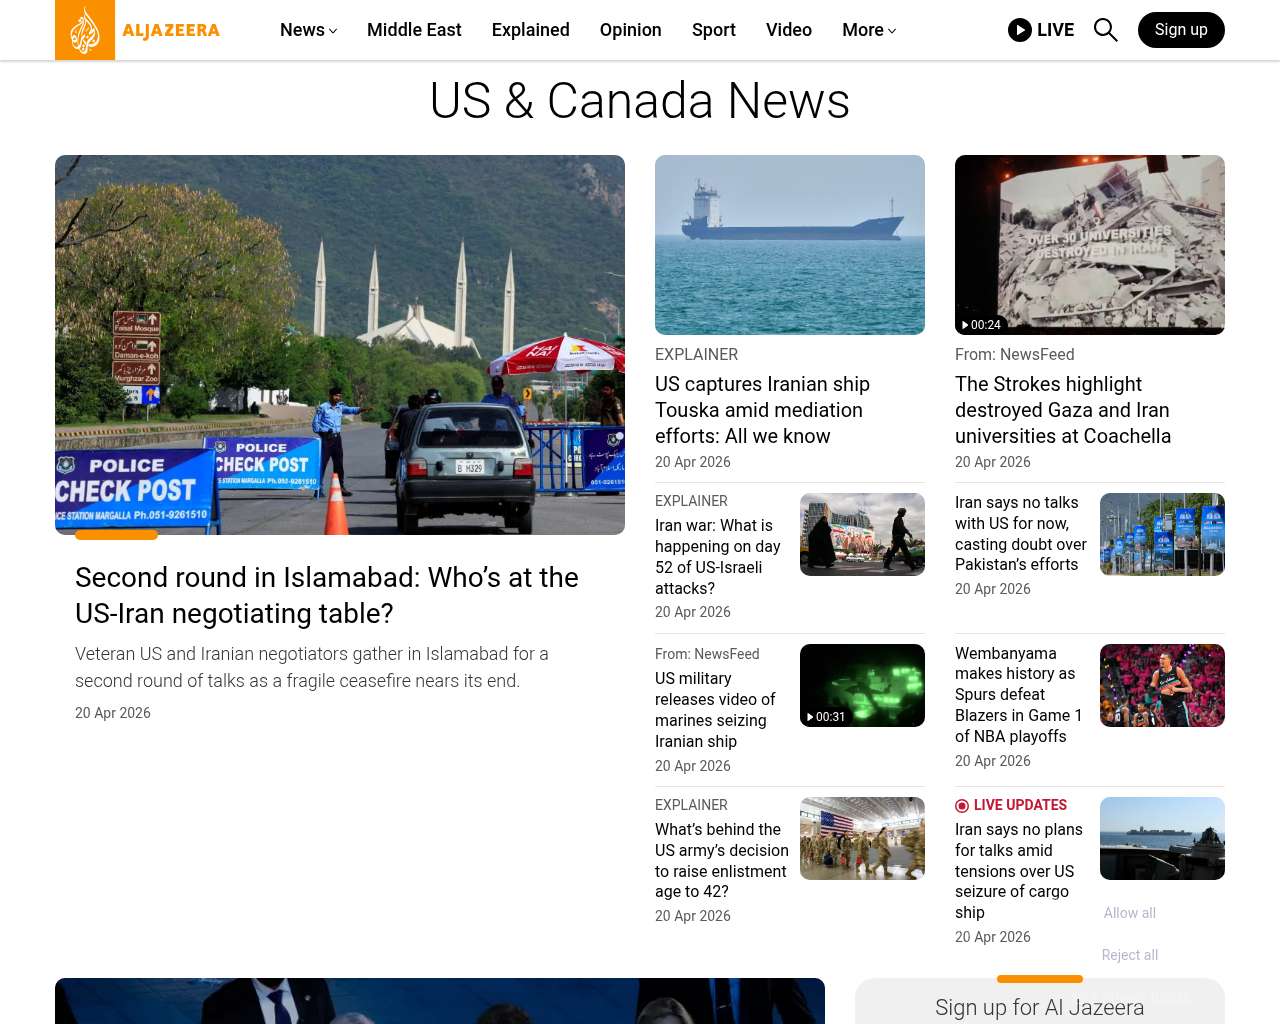
Task: Open the US army enlistment age article
Action: [x=721, y=860]
